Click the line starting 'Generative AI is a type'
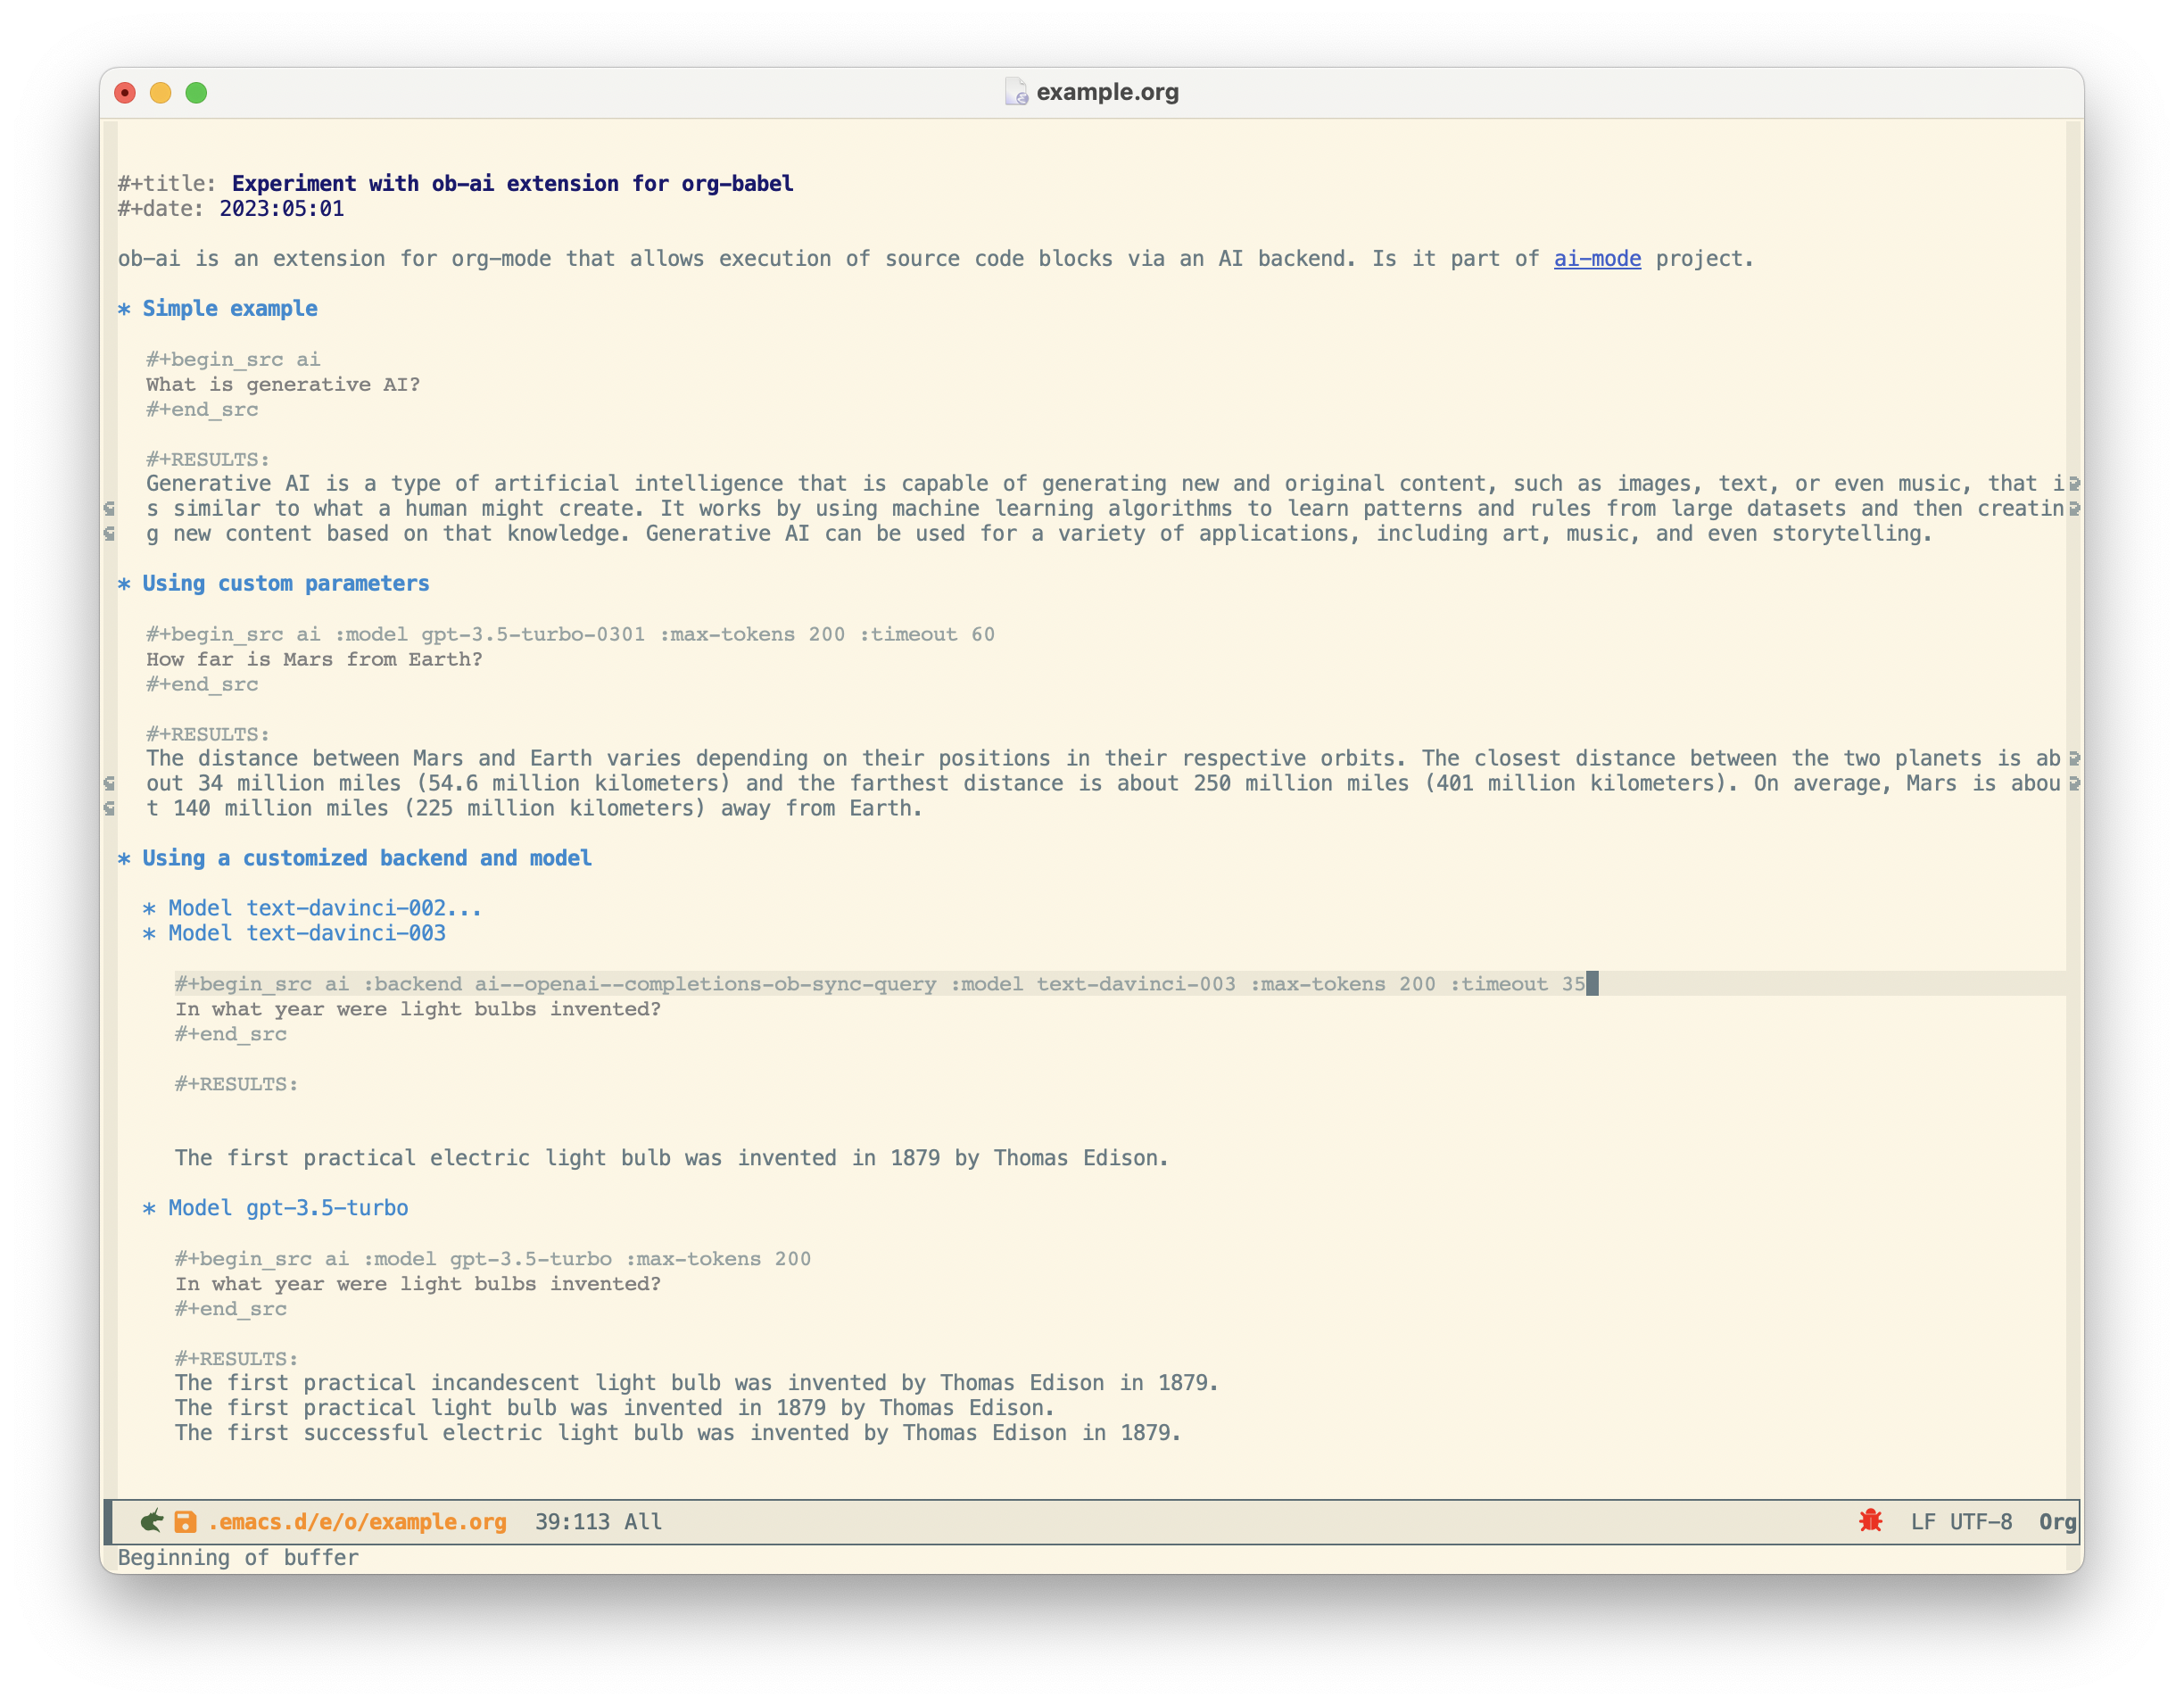The image size is (2184, 1706). pos(1106,484)
